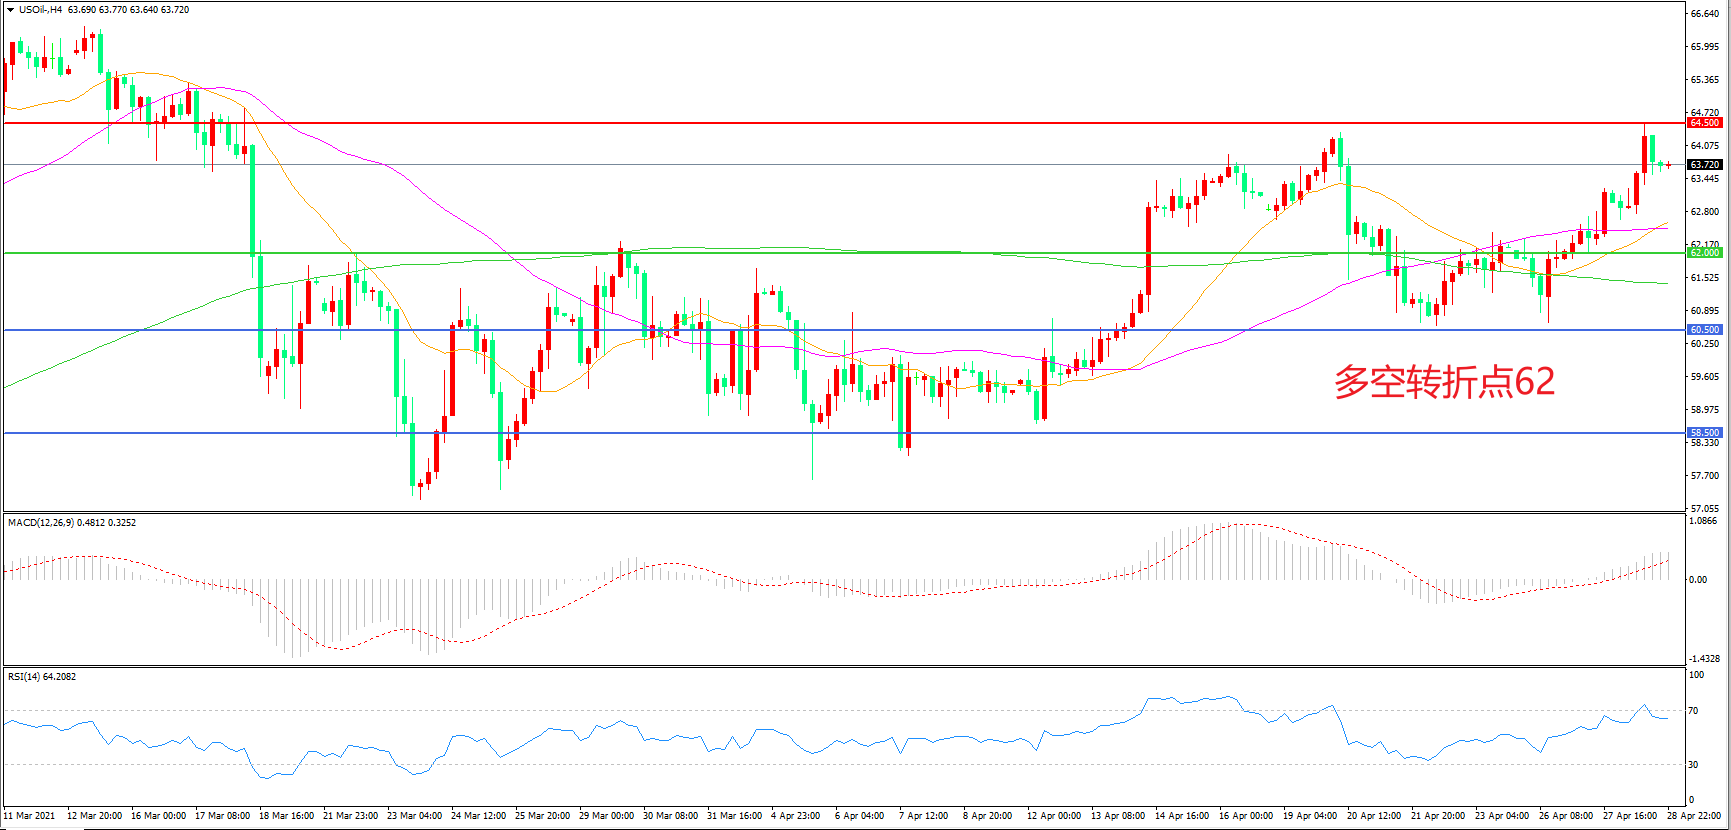1731x830 pixels.
Task: Select the red text annotation 多空转折点62
Action: (x=1444, y=382)
